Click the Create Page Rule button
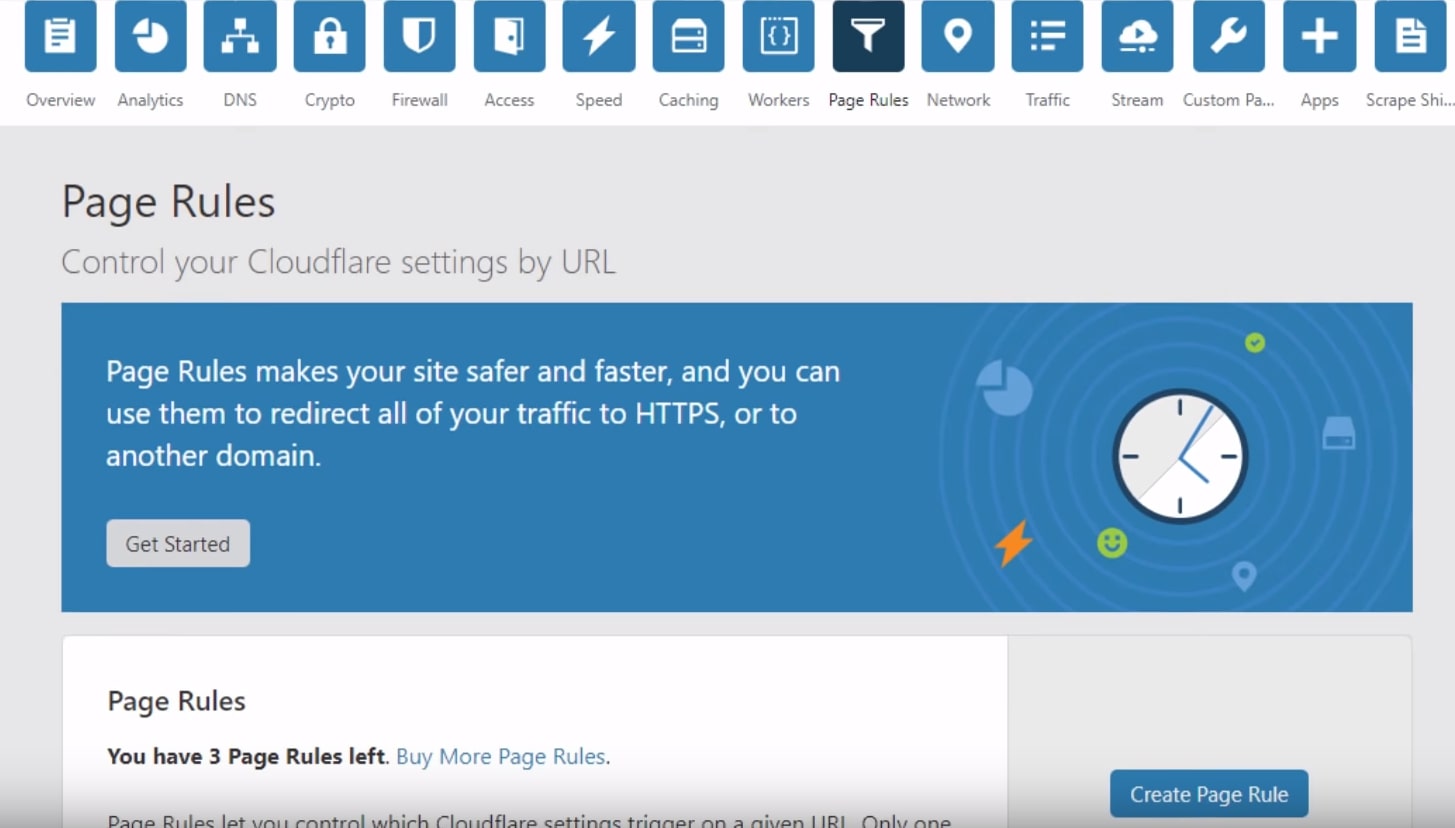 tap(1209, 794)
